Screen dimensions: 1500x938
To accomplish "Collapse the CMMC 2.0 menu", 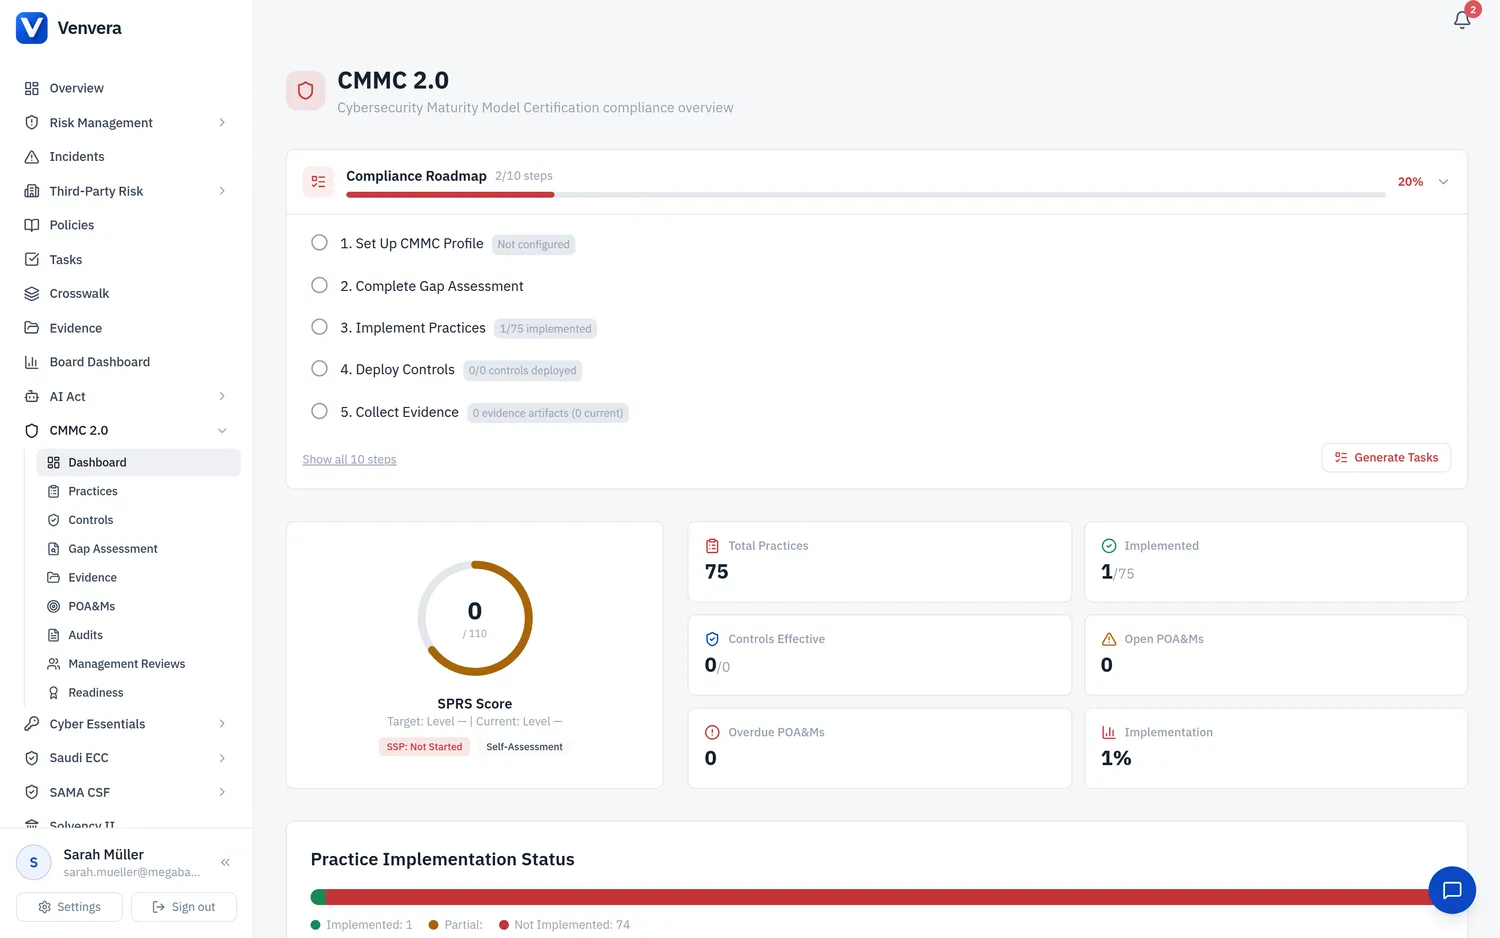I will tap(222, 431).
